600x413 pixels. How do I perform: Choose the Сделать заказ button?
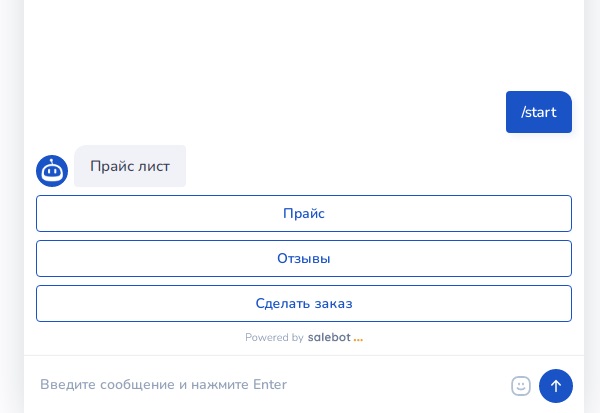click(304, 303)
